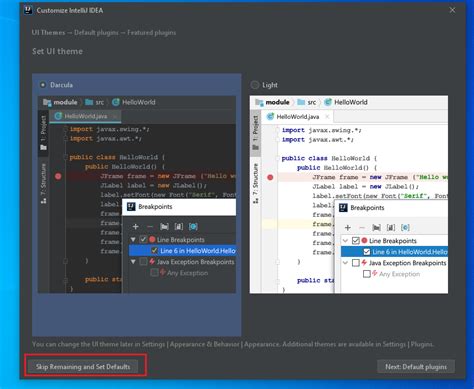Select the Darcula theme radio button
The height and width of the screenshot is (389, 474).
pyautogui.click(x=43, y=85)
